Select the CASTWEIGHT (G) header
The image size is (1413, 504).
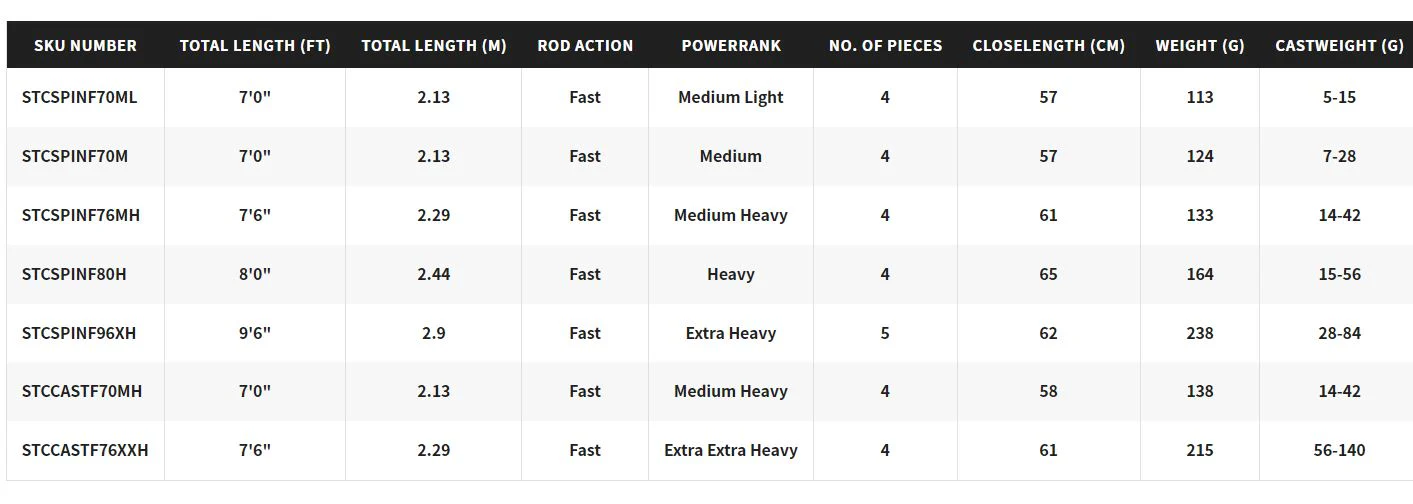(1339, 45)
